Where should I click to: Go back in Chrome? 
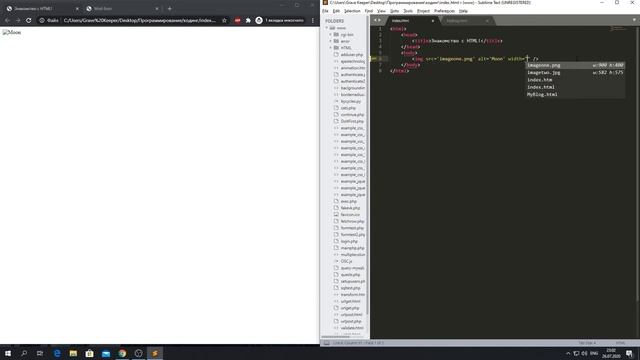(x=7, y=20)
